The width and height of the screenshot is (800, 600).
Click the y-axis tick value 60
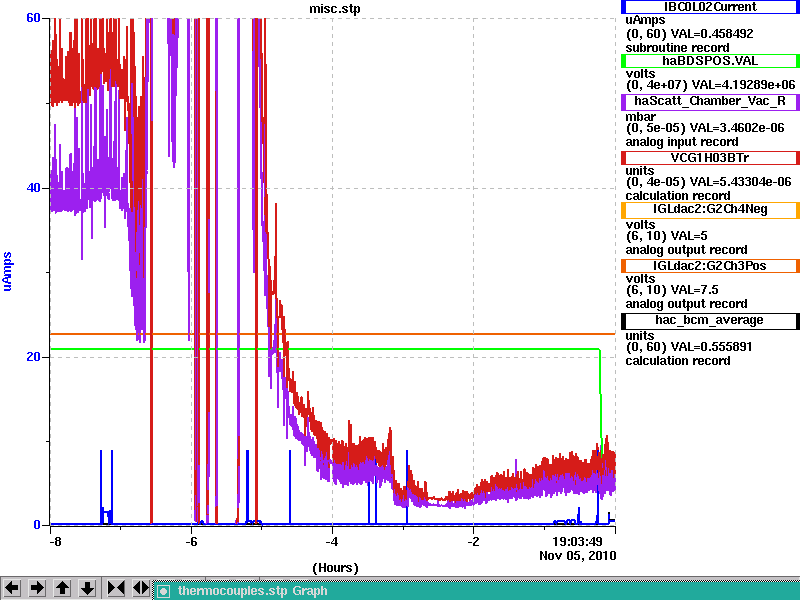coord(33,18)
